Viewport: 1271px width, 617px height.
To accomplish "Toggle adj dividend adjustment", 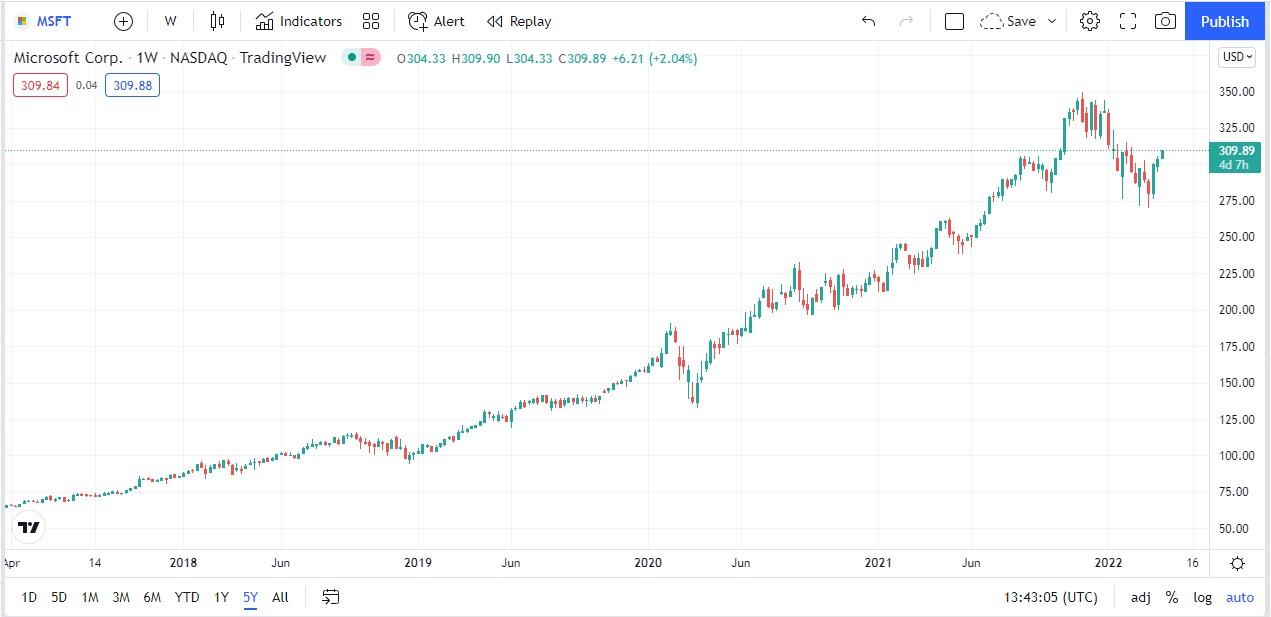I will [x=1140, y=597].
